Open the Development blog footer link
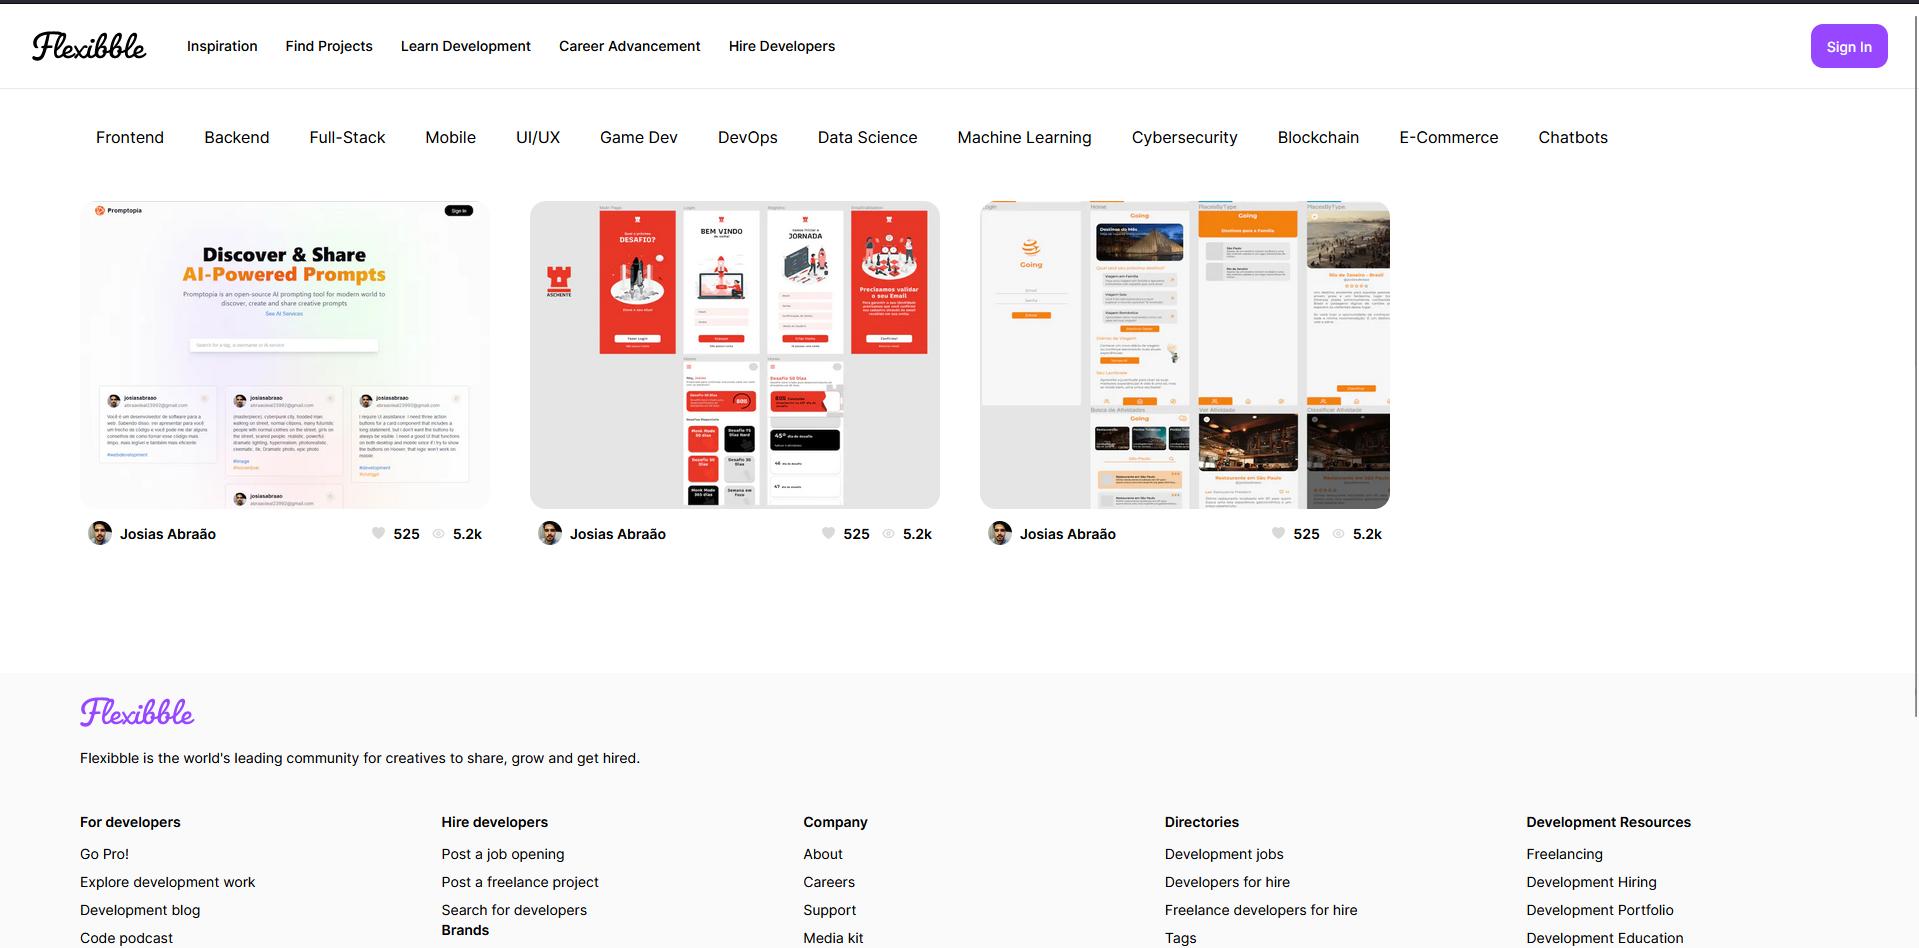The width and height of the screenshot is (1919, 948). (140, 910)
